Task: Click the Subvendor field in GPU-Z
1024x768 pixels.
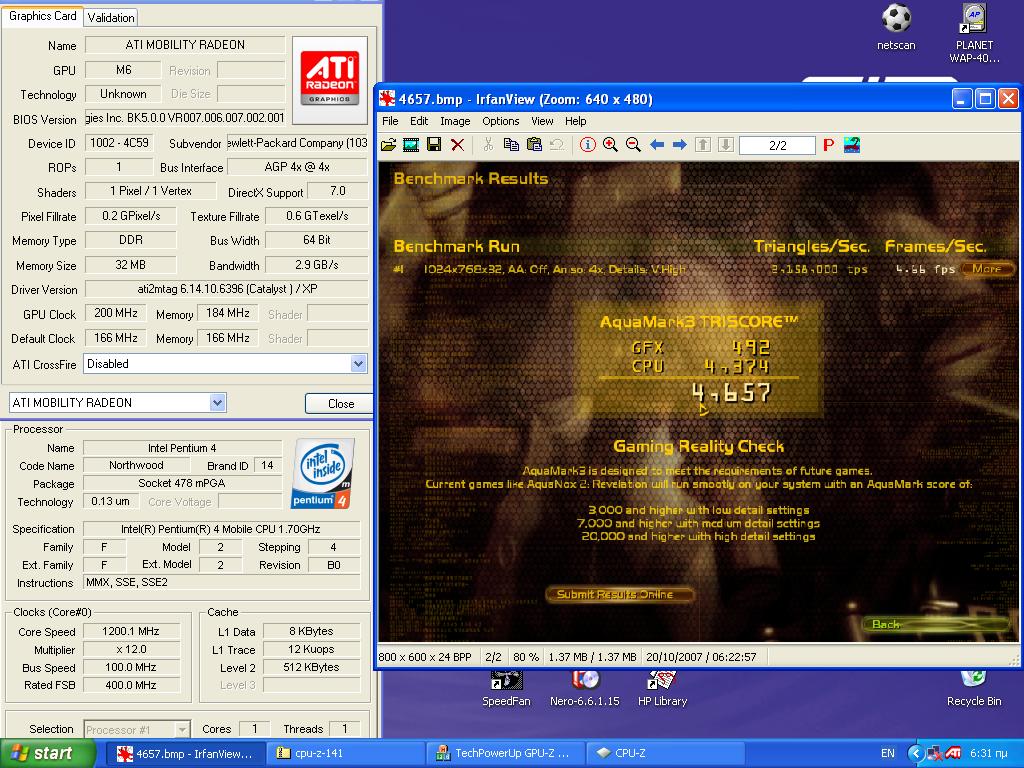Action: click(298, 143)
